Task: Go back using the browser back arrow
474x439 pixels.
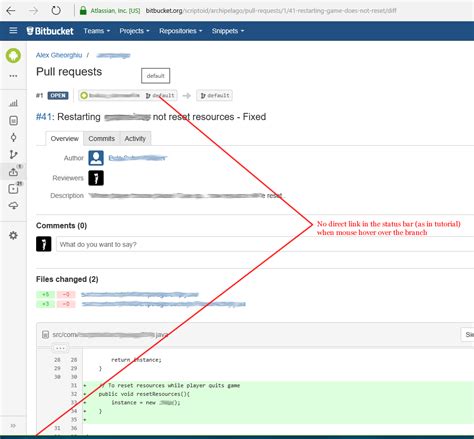Action: point(11,11)
